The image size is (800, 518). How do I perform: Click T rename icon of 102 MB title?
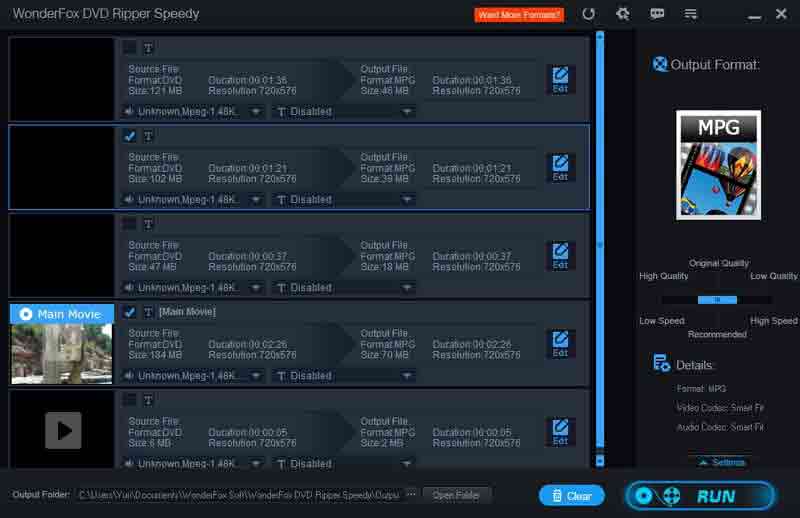148,136
